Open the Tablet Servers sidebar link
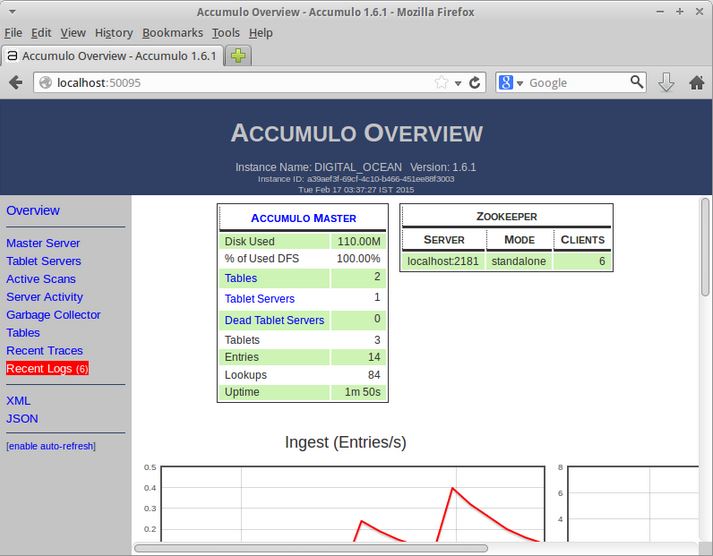This screenshot has height=556, width=713. (44, 261)
